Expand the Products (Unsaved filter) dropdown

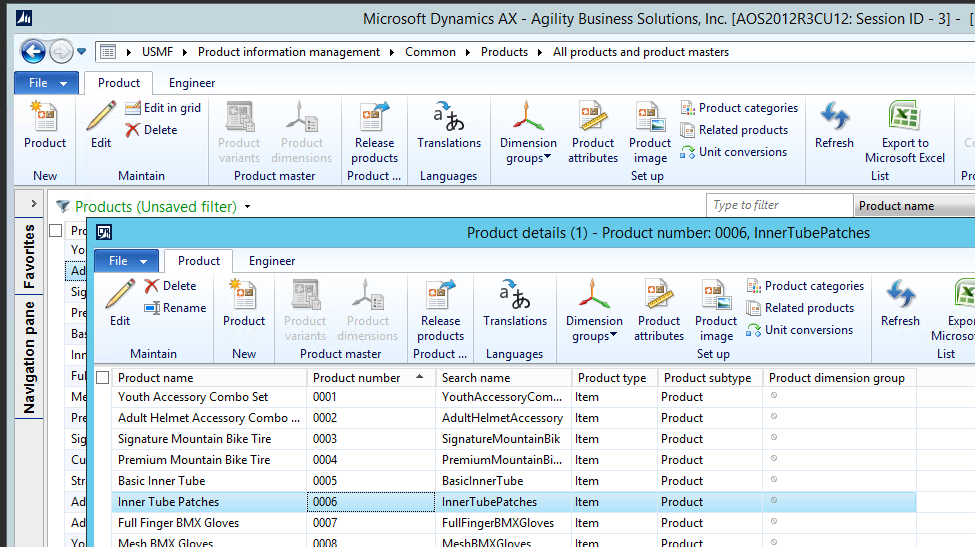pyautogui.click(x=247, y=206)
